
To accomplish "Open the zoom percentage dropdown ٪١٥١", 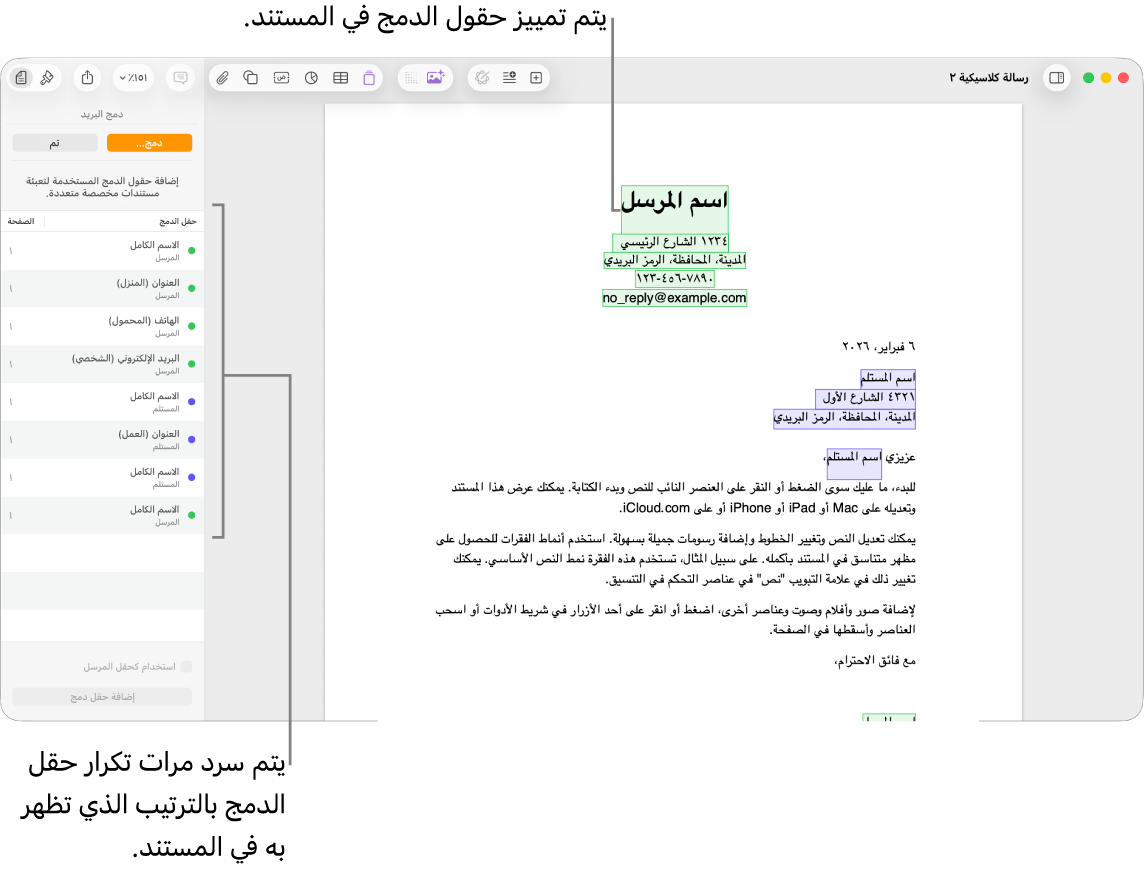I will 134,77.
